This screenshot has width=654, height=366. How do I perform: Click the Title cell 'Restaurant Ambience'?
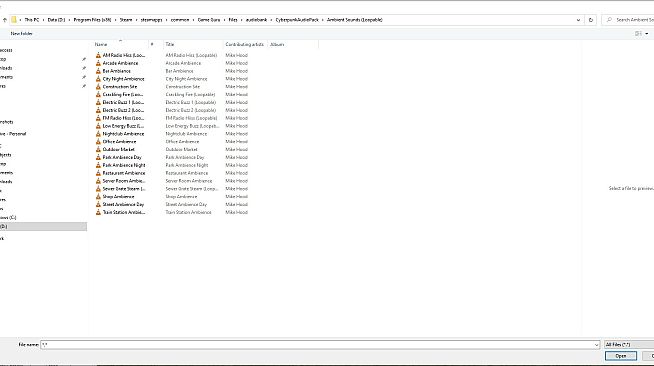click(x=186, y=173)
